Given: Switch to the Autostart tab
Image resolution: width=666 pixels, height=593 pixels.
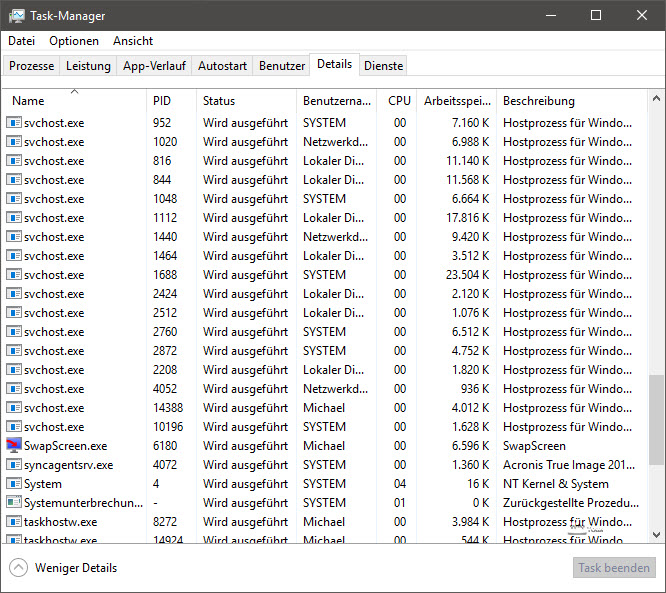Looking at the screenshot, I should click(222, 66).
